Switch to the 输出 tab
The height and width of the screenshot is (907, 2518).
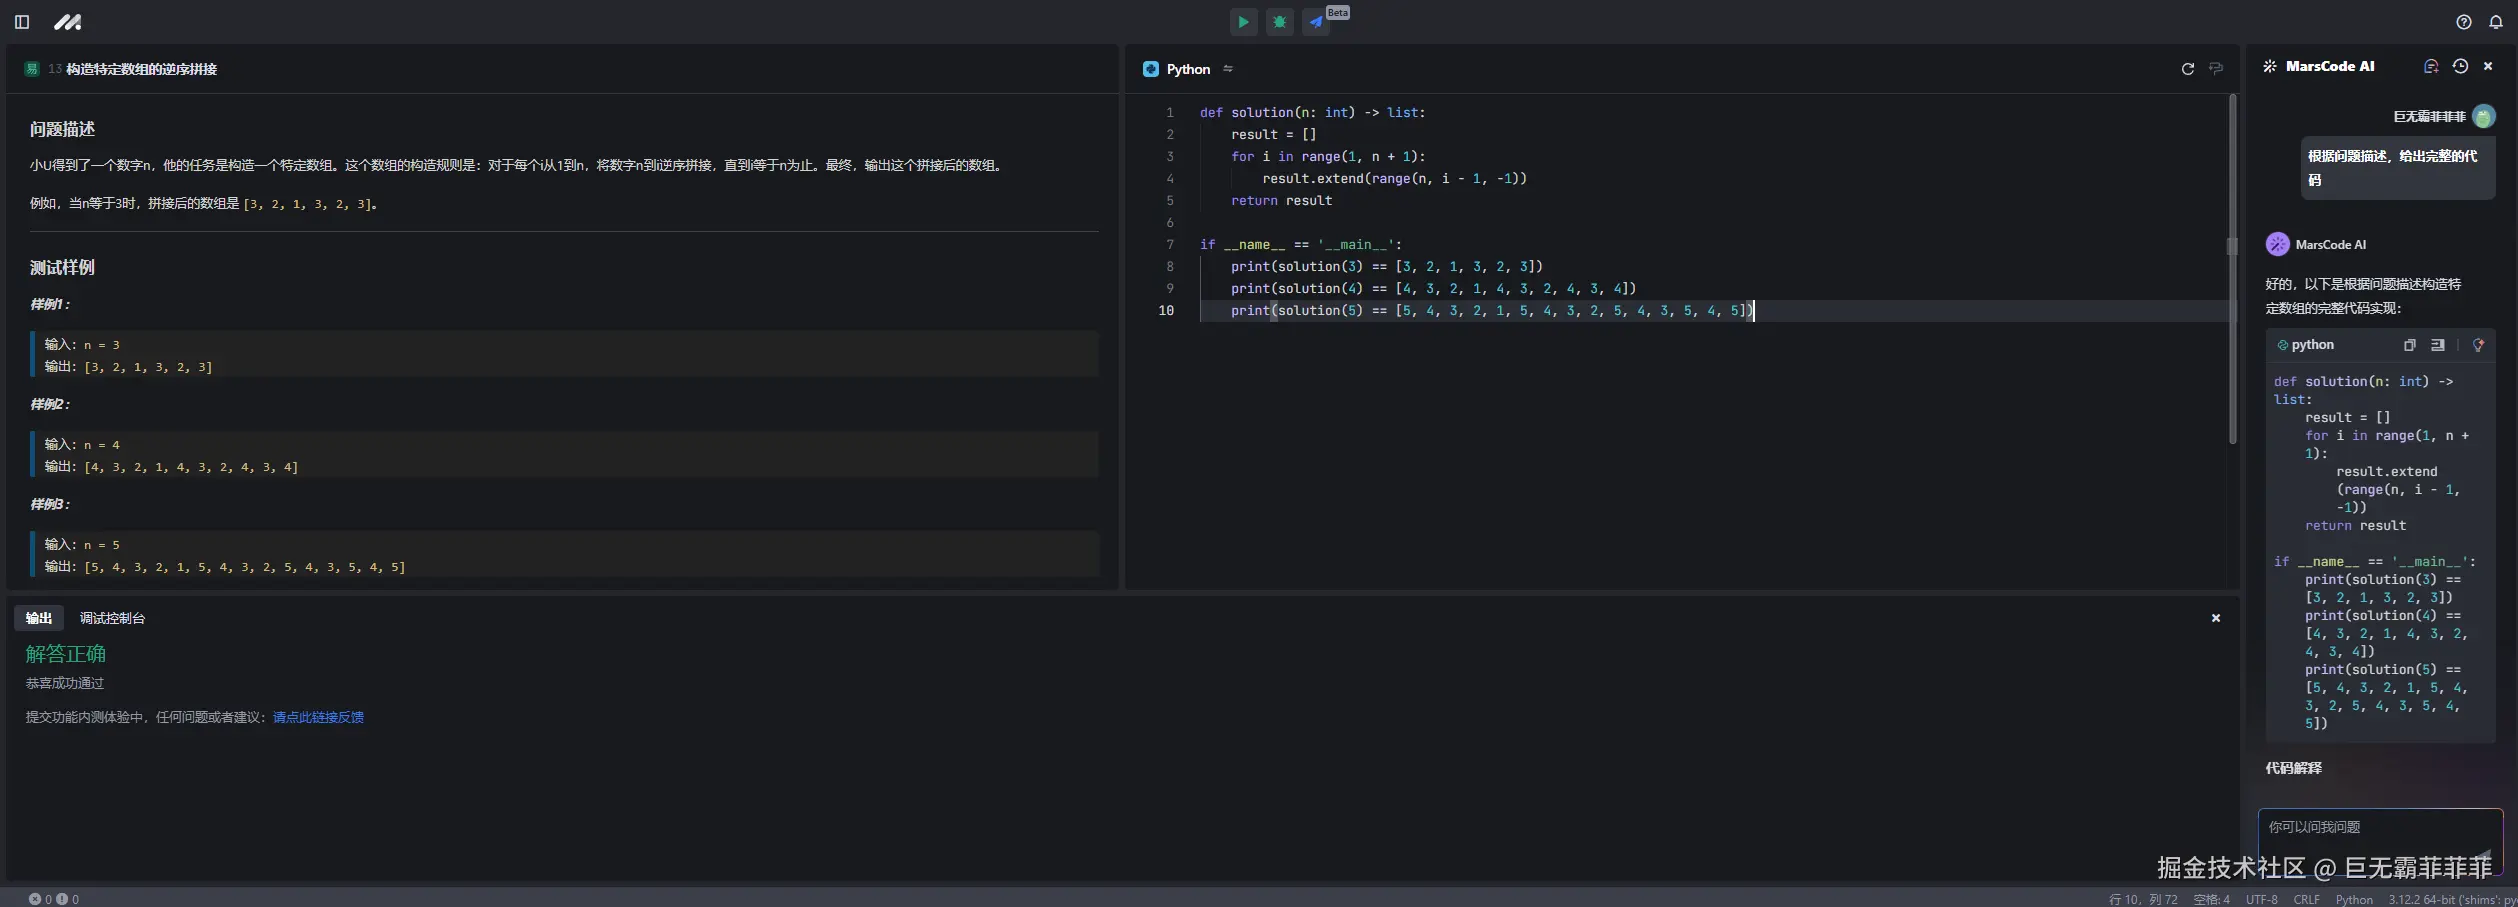click(39, 618)
